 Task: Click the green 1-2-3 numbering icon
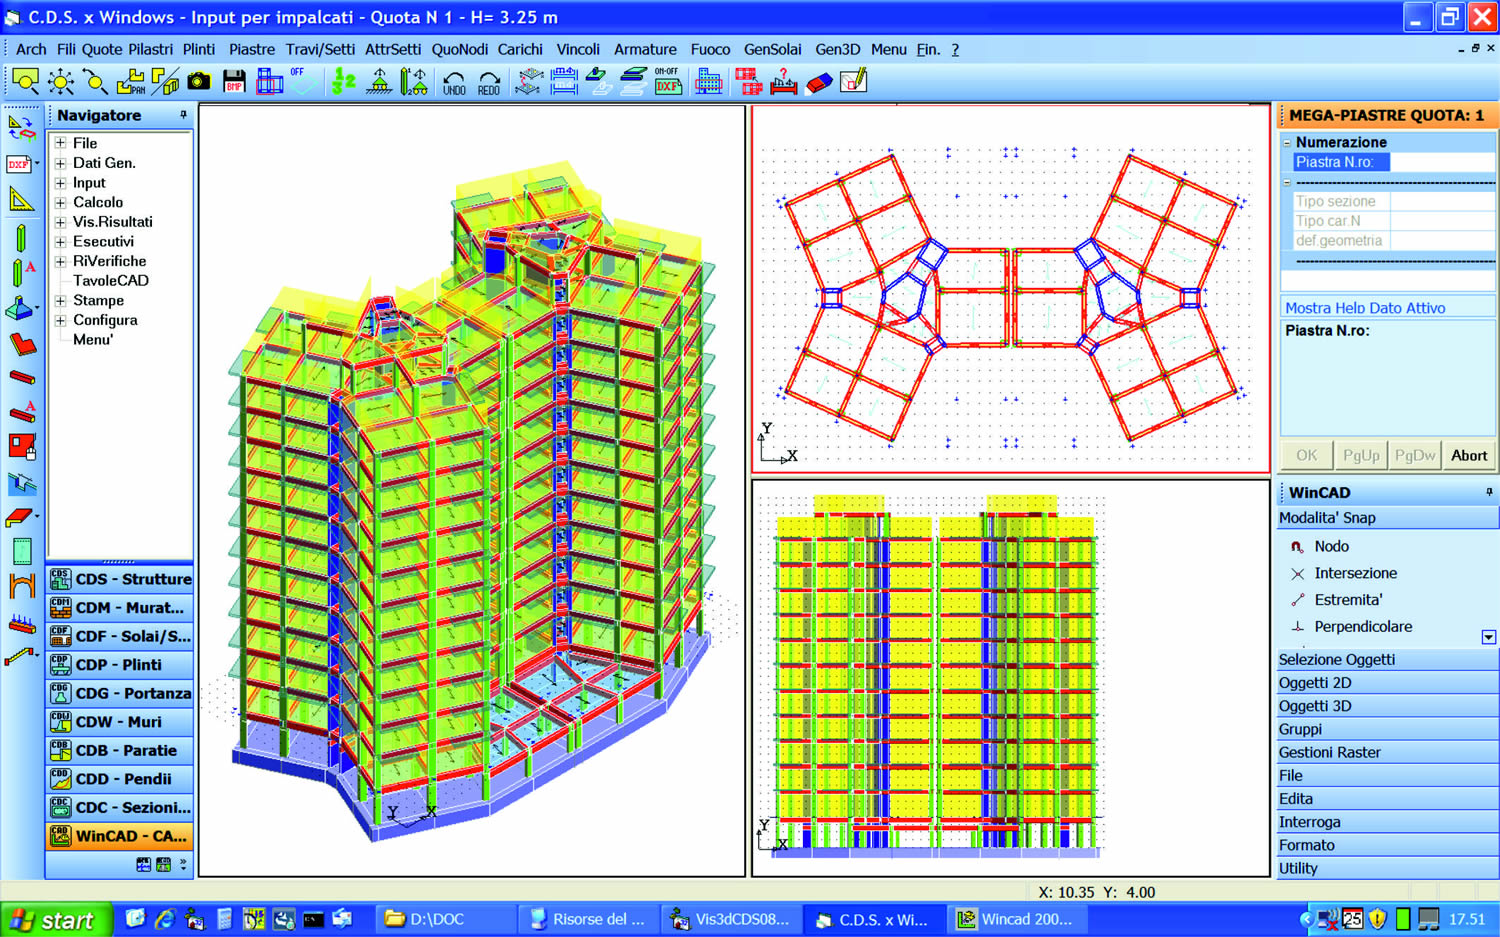point(344,82)
